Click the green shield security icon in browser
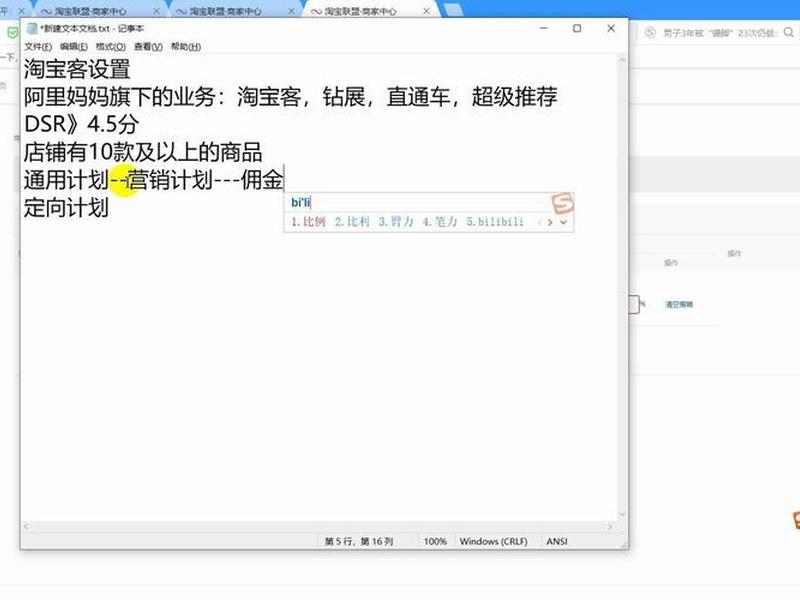Screen dimensions: 800x600 click(12, 33)
